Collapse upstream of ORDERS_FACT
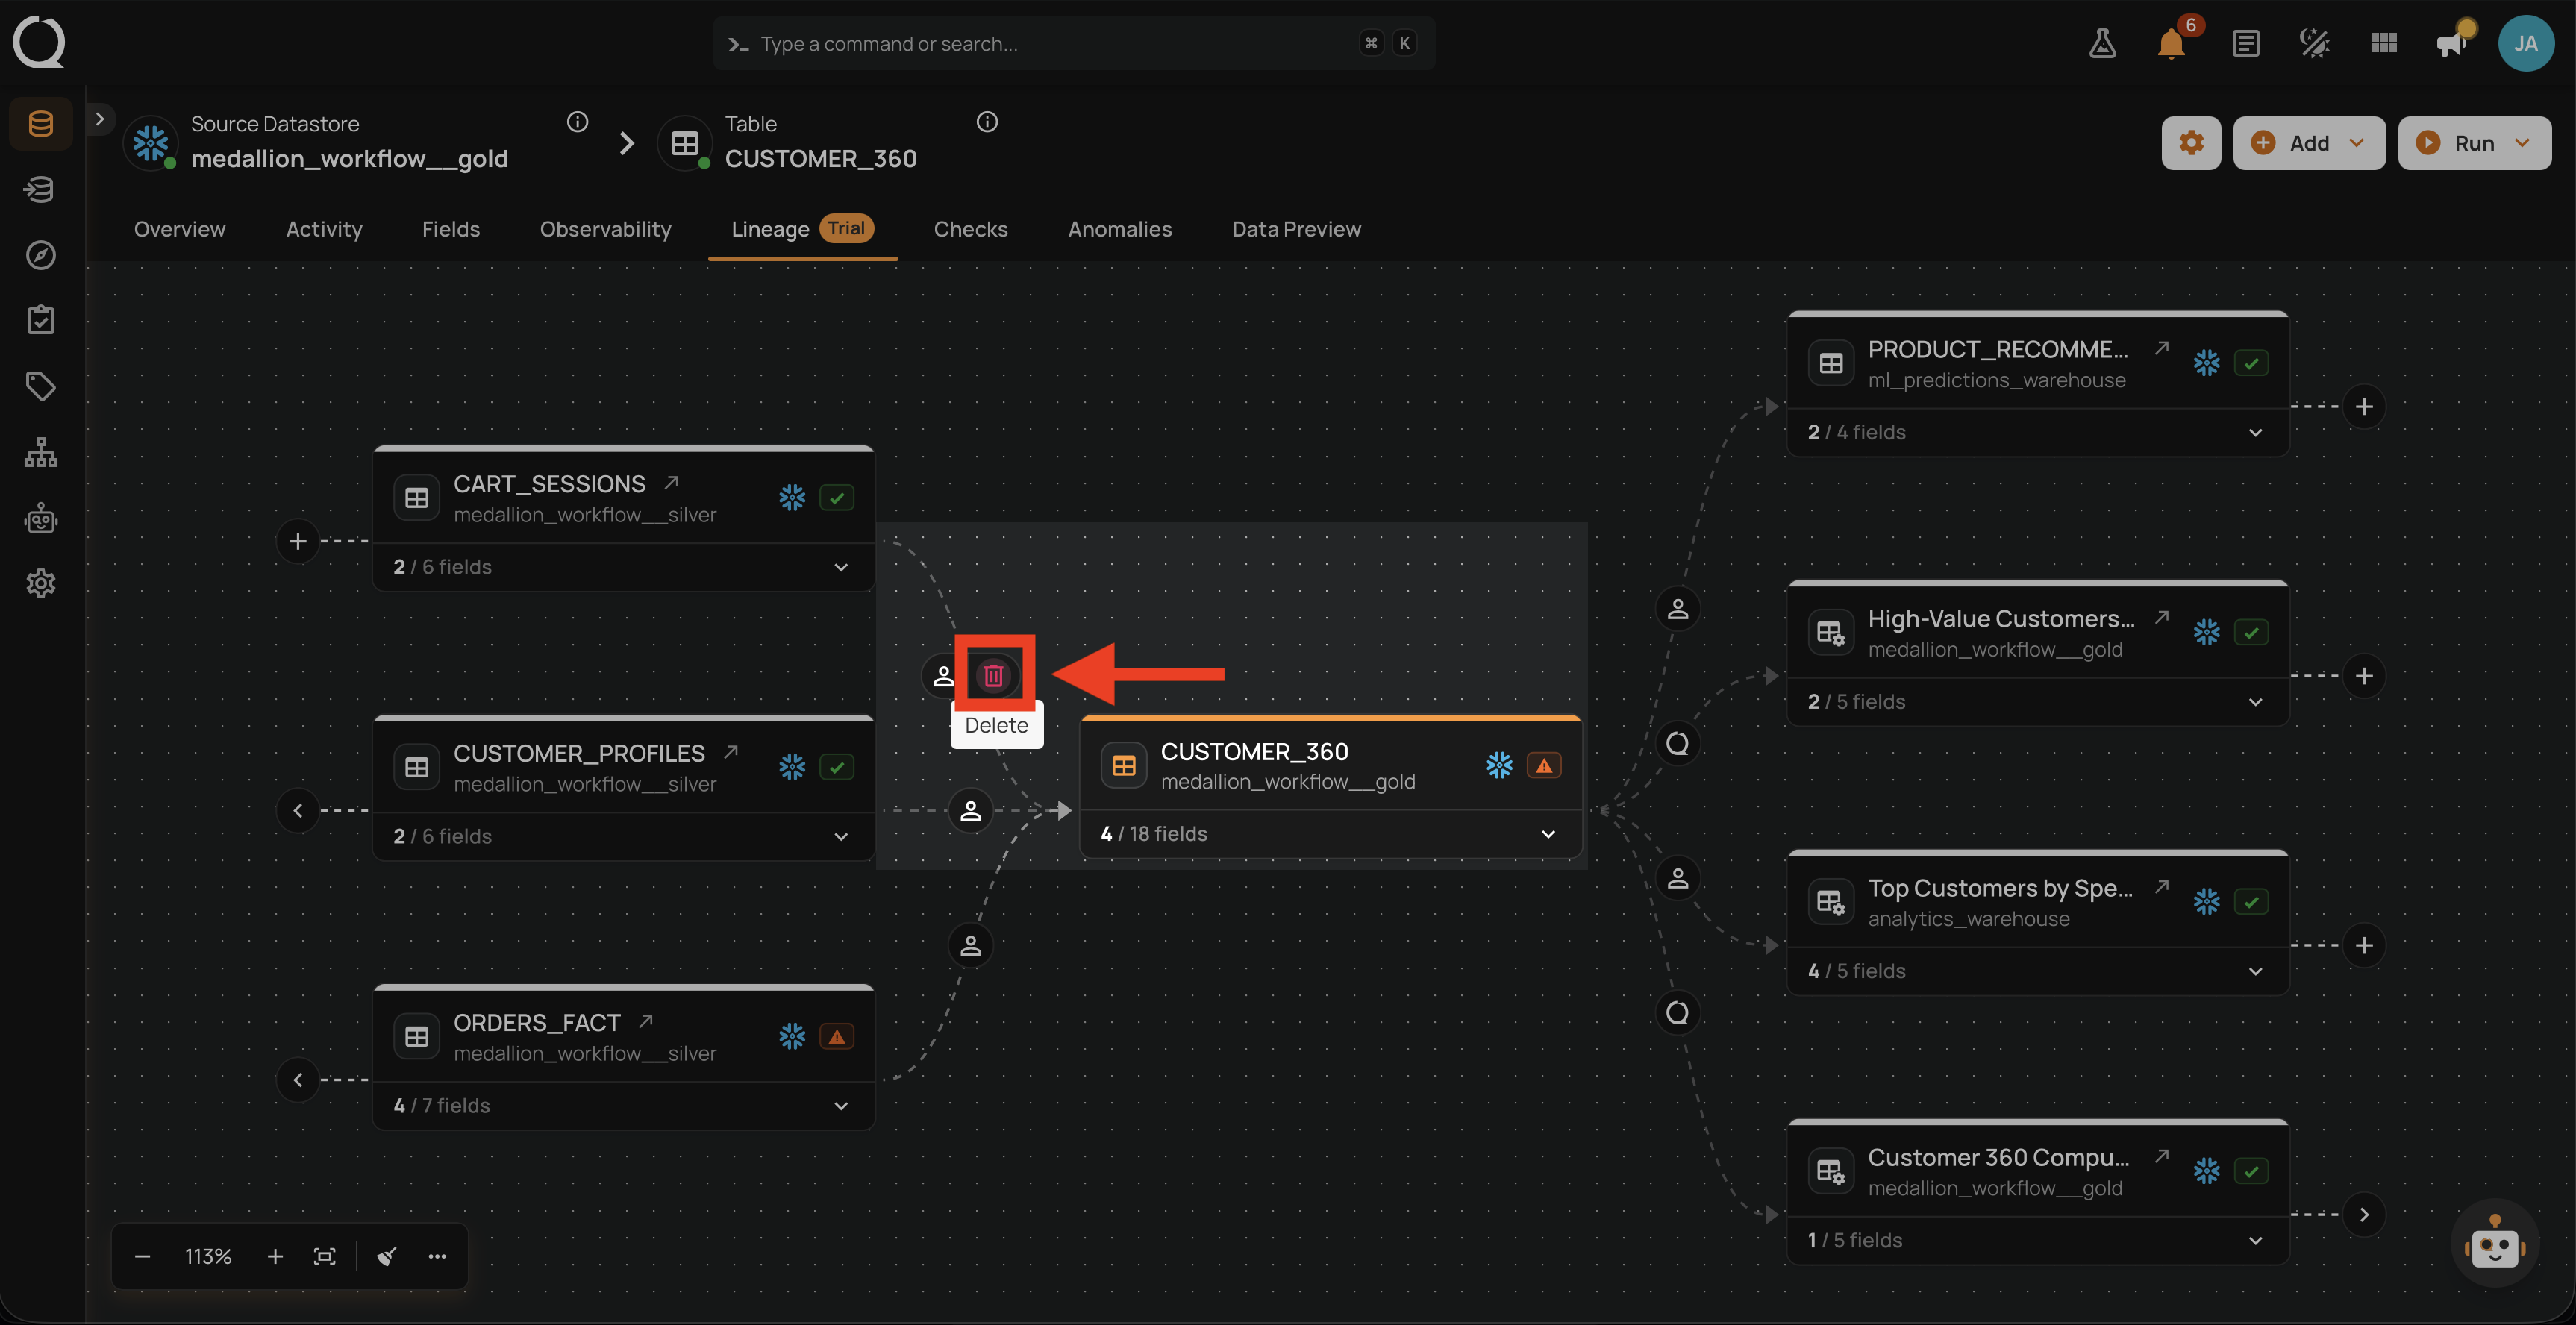2576x1325 pixels. coord(297,1080)
